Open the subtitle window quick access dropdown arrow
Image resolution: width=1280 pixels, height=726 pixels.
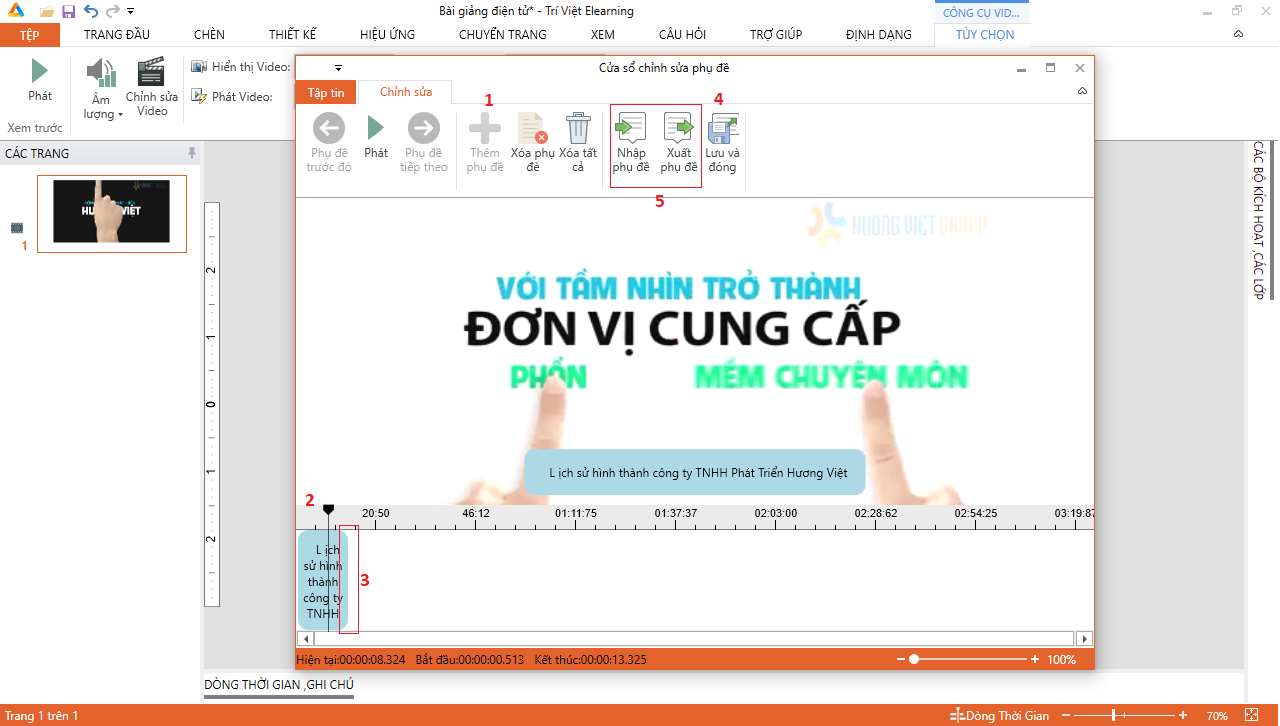coord(338,68)
